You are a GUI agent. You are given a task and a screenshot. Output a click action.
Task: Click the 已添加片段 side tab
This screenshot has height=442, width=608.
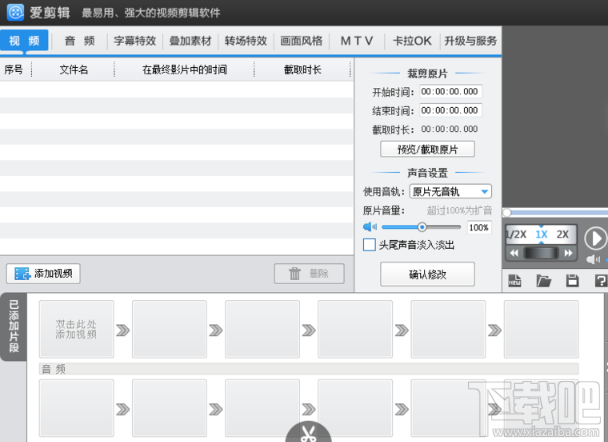(14, 326)
